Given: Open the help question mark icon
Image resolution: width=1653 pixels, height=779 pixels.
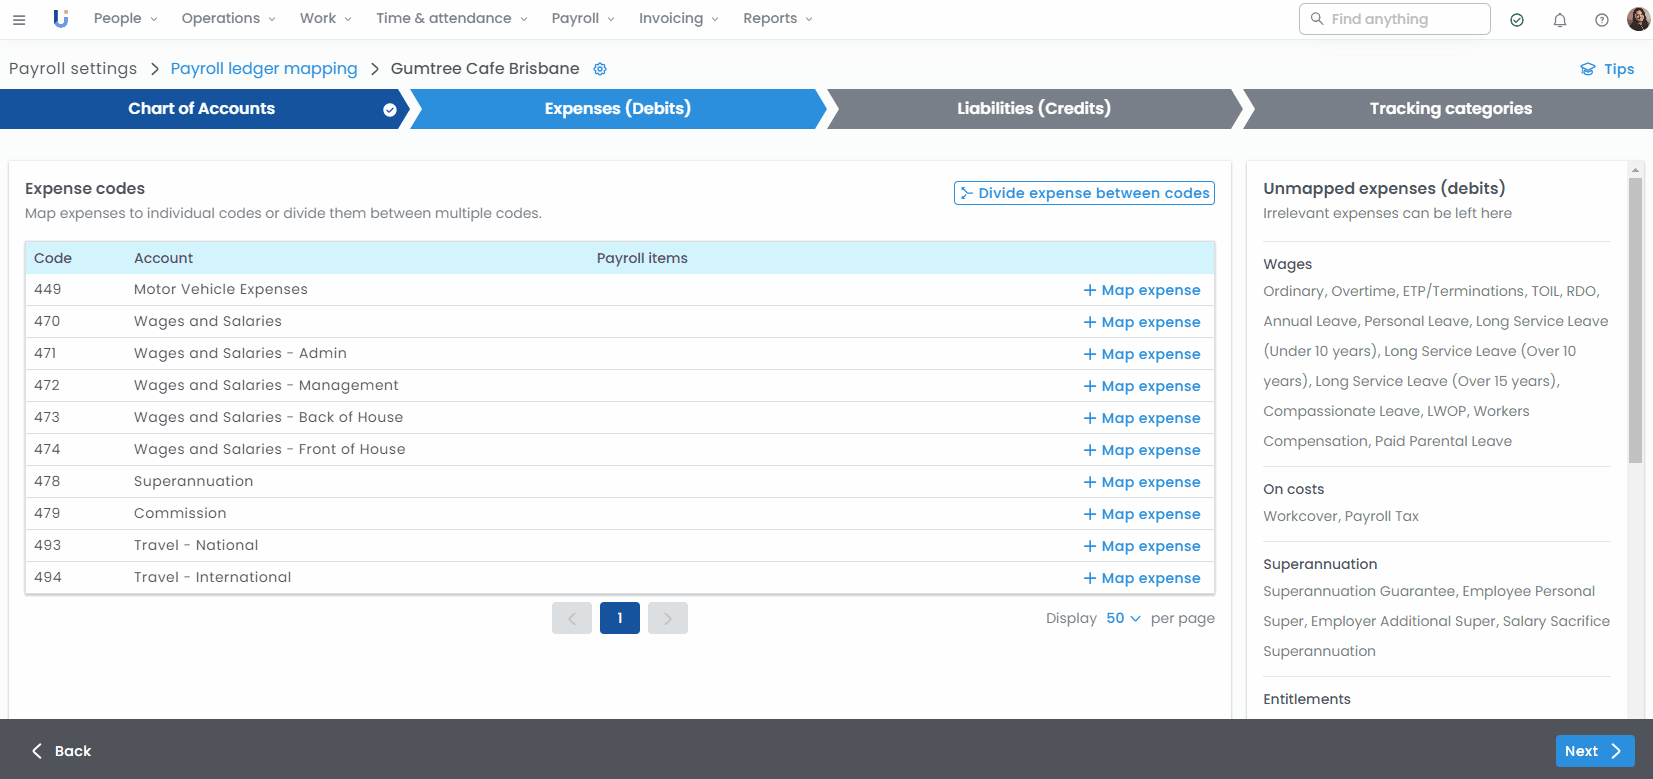Looking at the screenshot, I should pos(1601,20).
